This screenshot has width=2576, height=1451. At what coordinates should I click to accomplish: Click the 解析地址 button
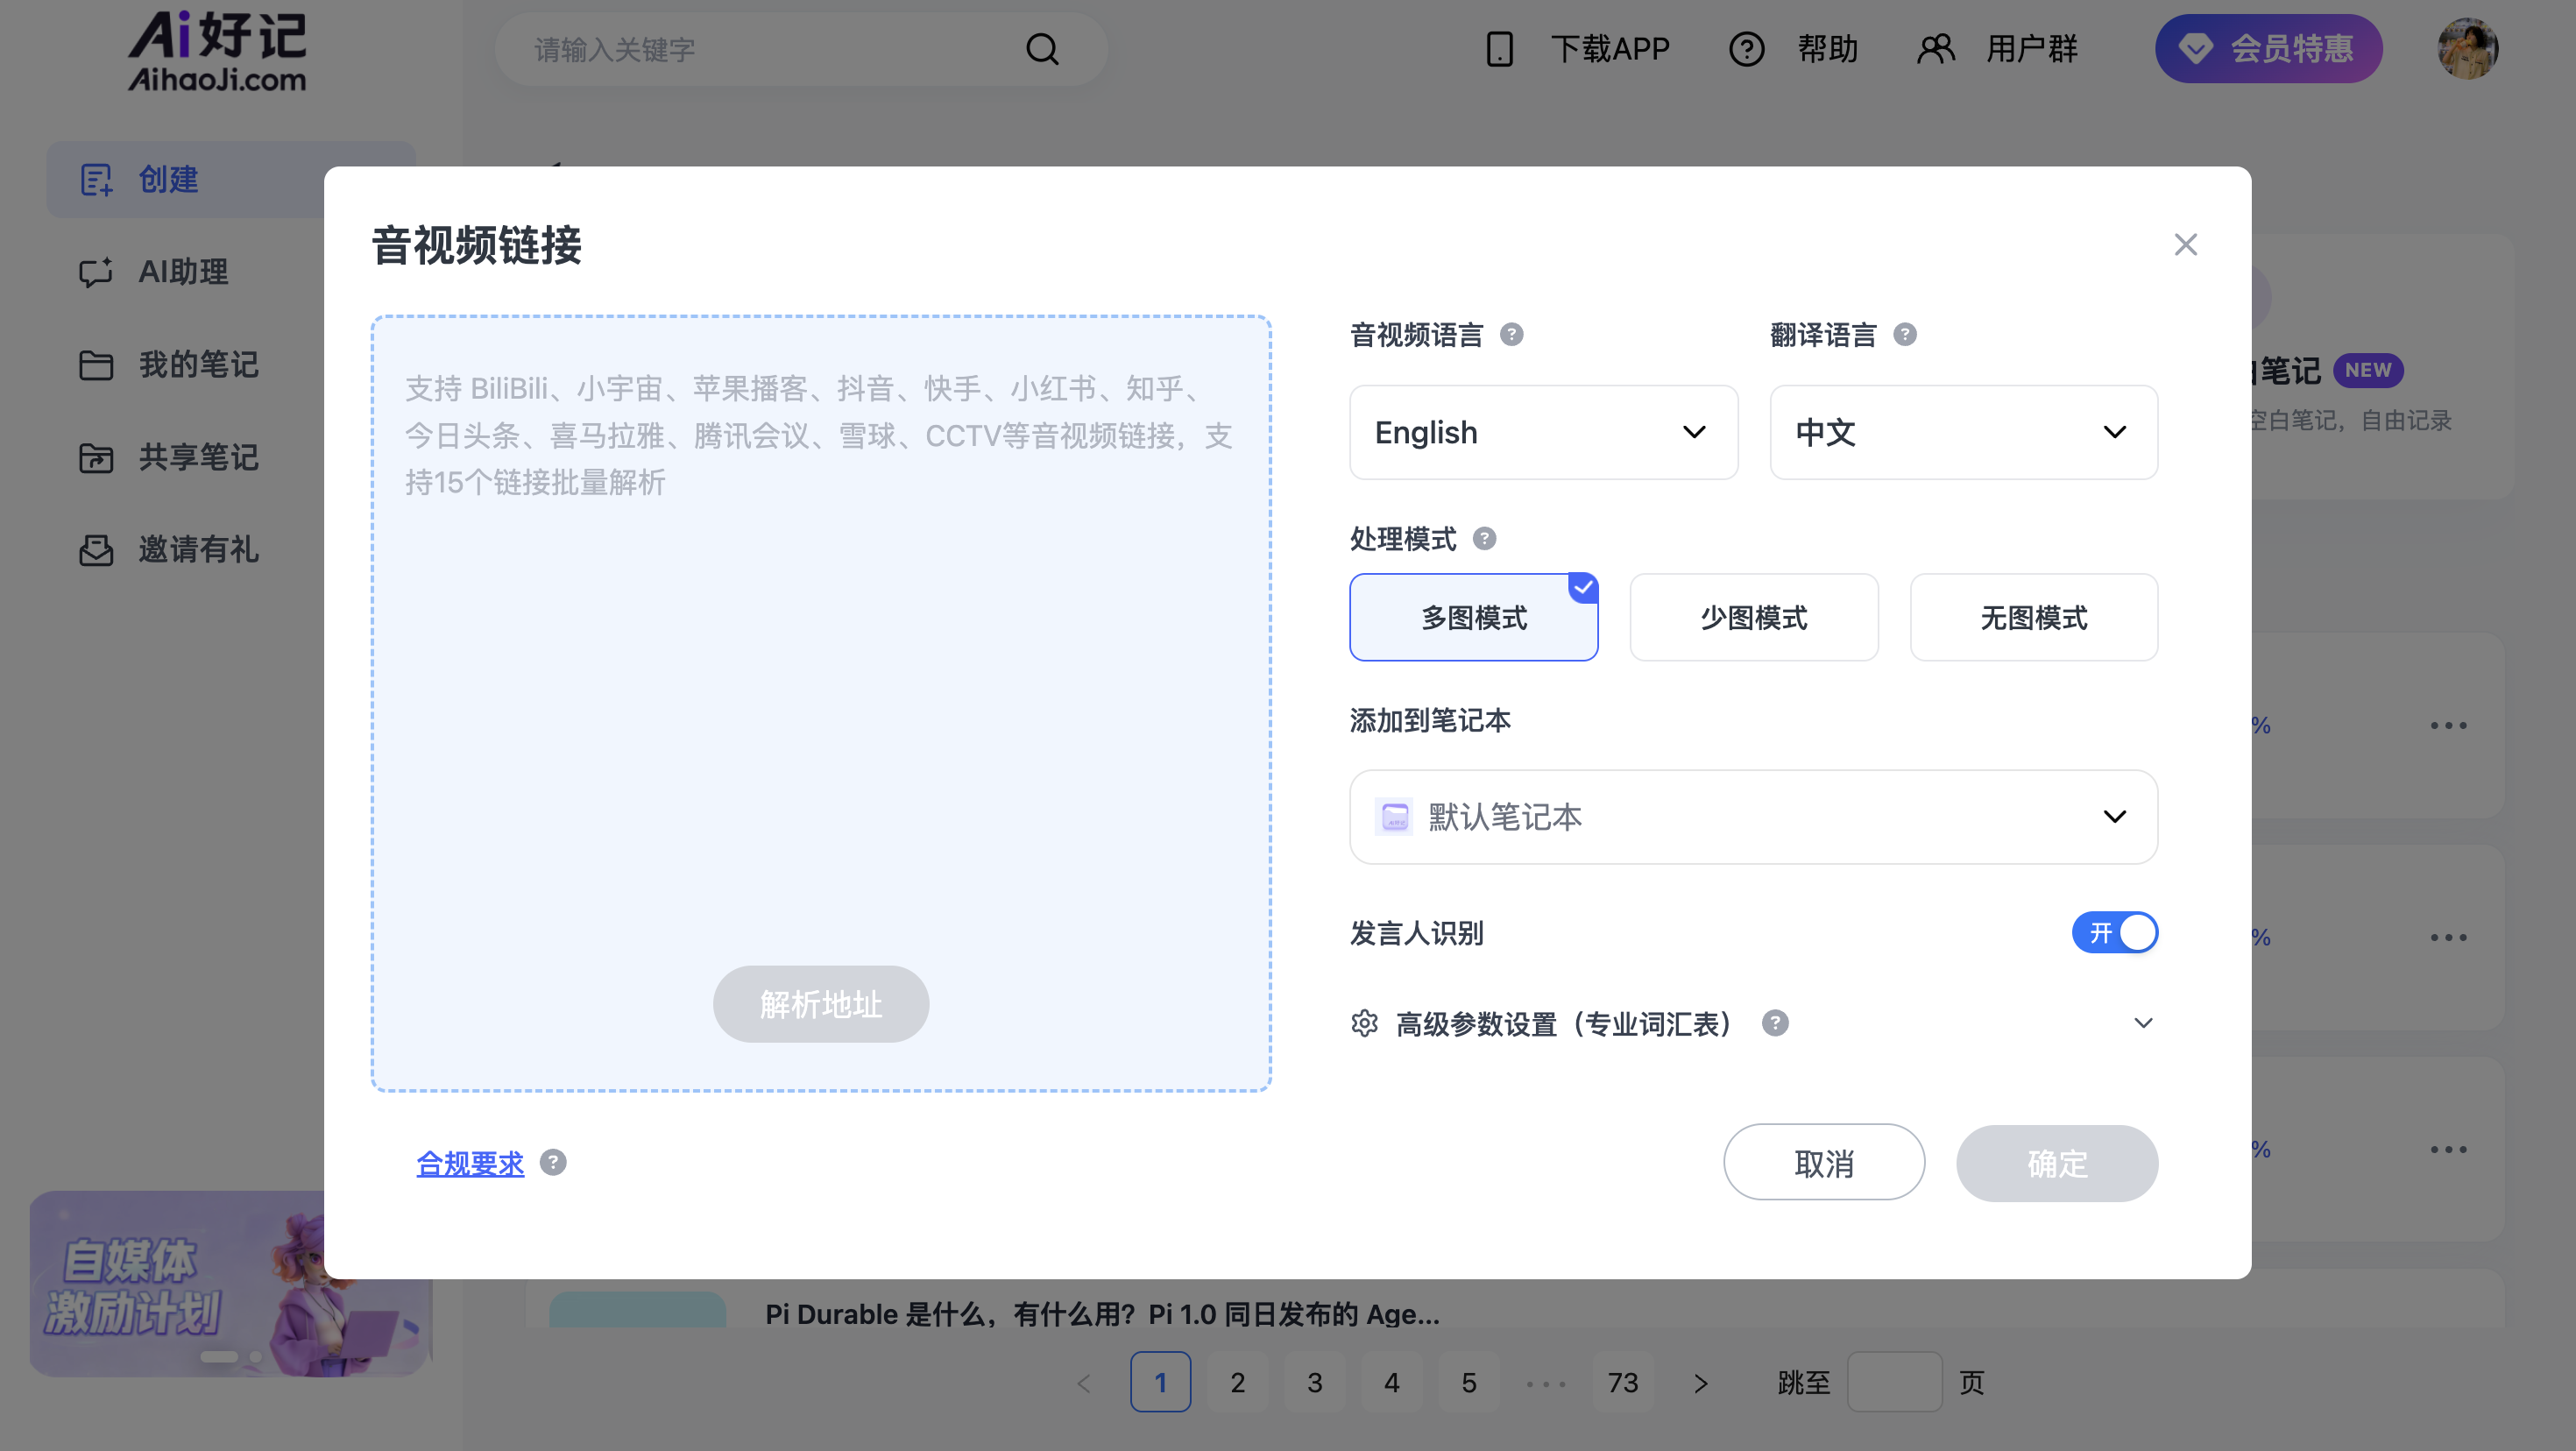tap(820, 1003)
